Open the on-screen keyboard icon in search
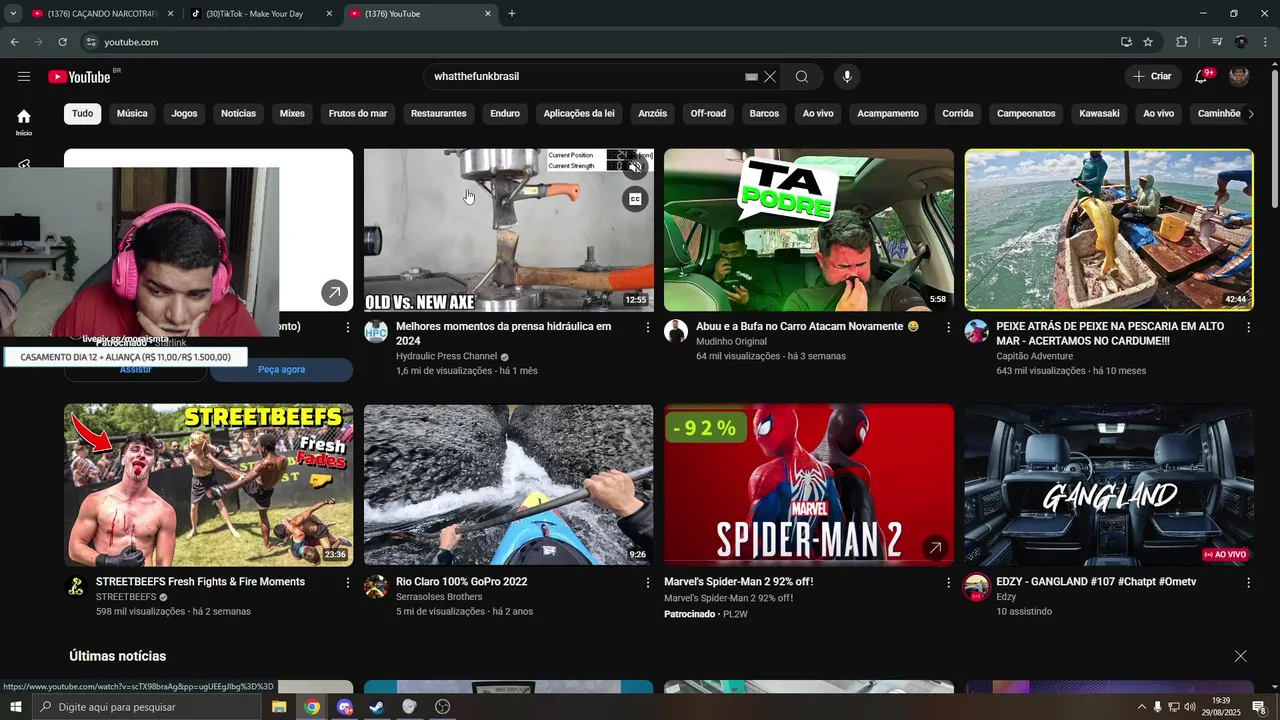 tap(752, 77)
